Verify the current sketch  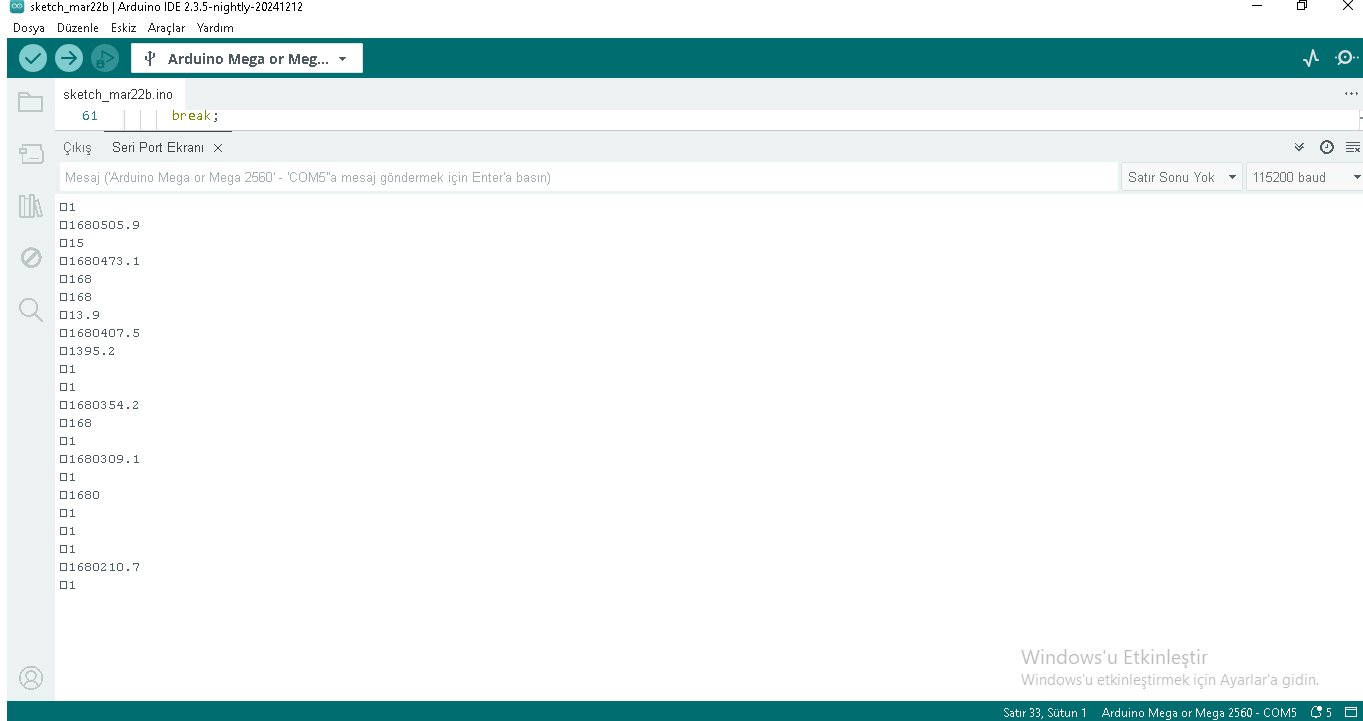(x=32, y=58)
